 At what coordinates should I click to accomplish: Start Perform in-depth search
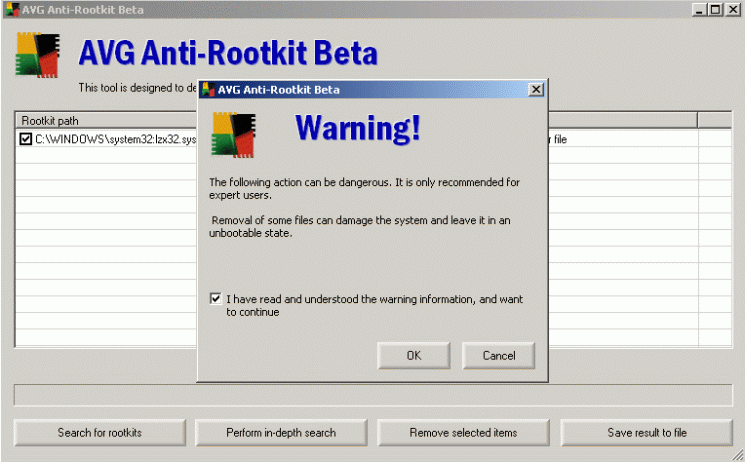pos(281,433)
